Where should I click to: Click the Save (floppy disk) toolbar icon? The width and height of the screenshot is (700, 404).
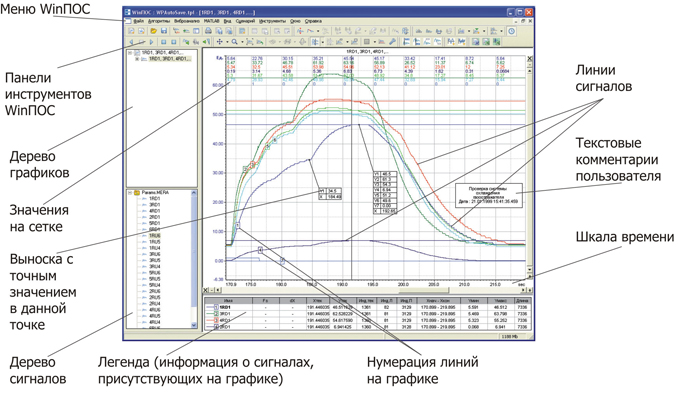click(164, 32)
